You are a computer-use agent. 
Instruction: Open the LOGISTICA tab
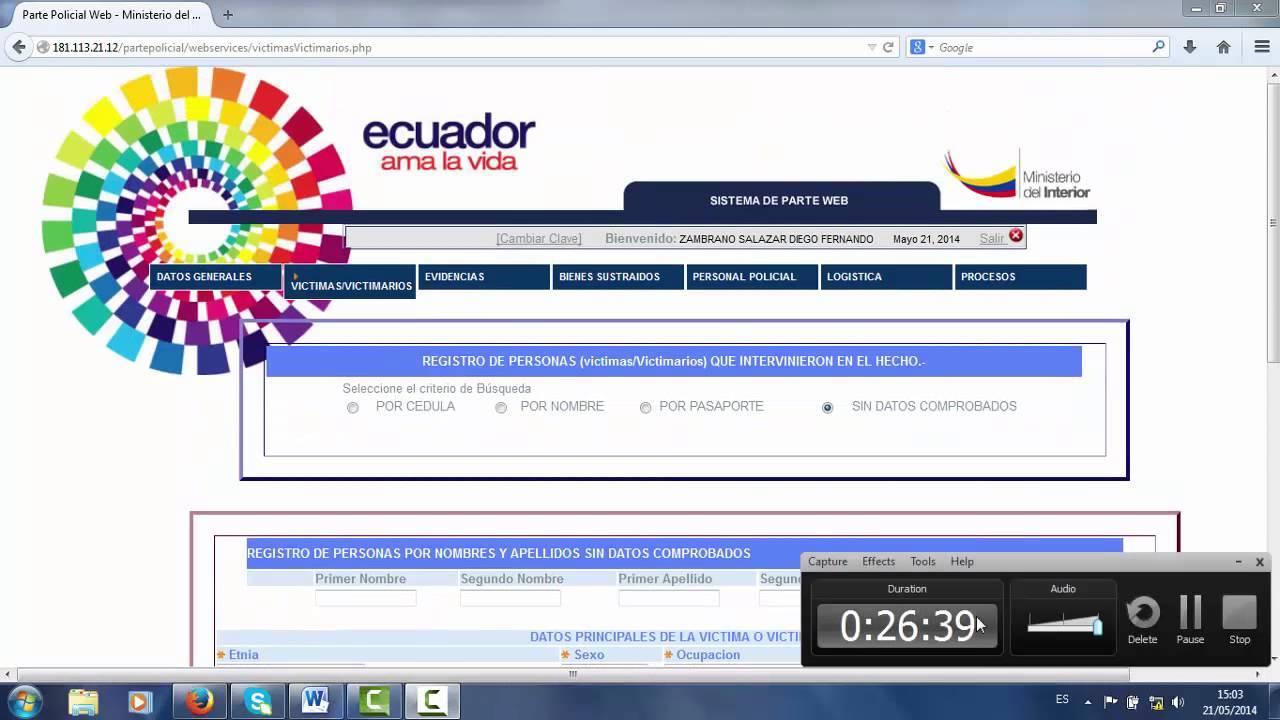[x=886, y=277]
